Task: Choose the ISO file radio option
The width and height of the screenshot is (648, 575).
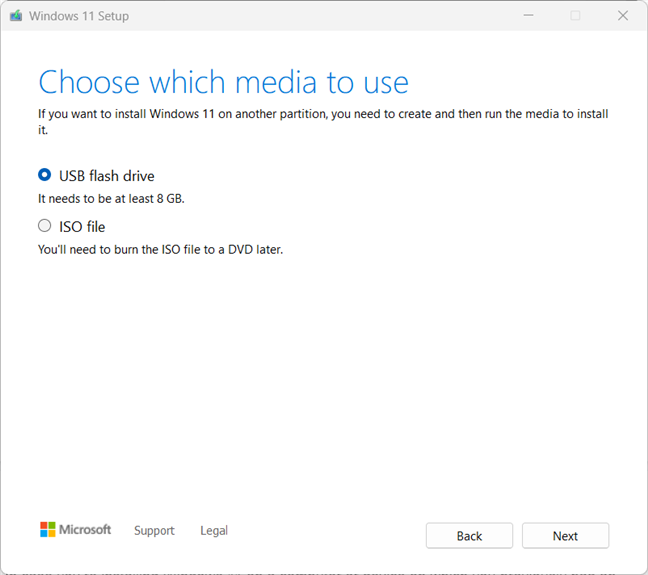Action: [44, 226]
